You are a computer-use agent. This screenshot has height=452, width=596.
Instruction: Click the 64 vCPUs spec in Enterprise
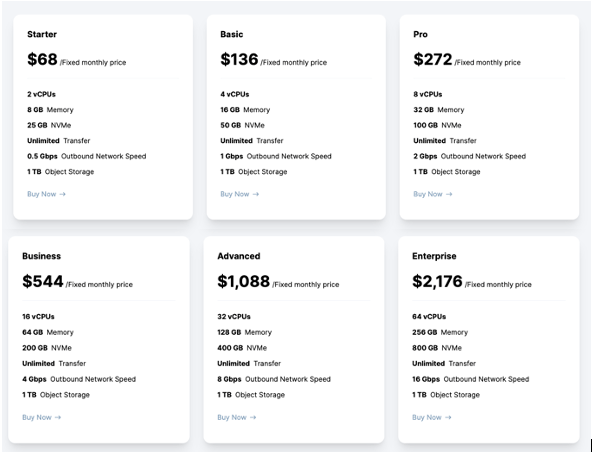coord(429,316)
